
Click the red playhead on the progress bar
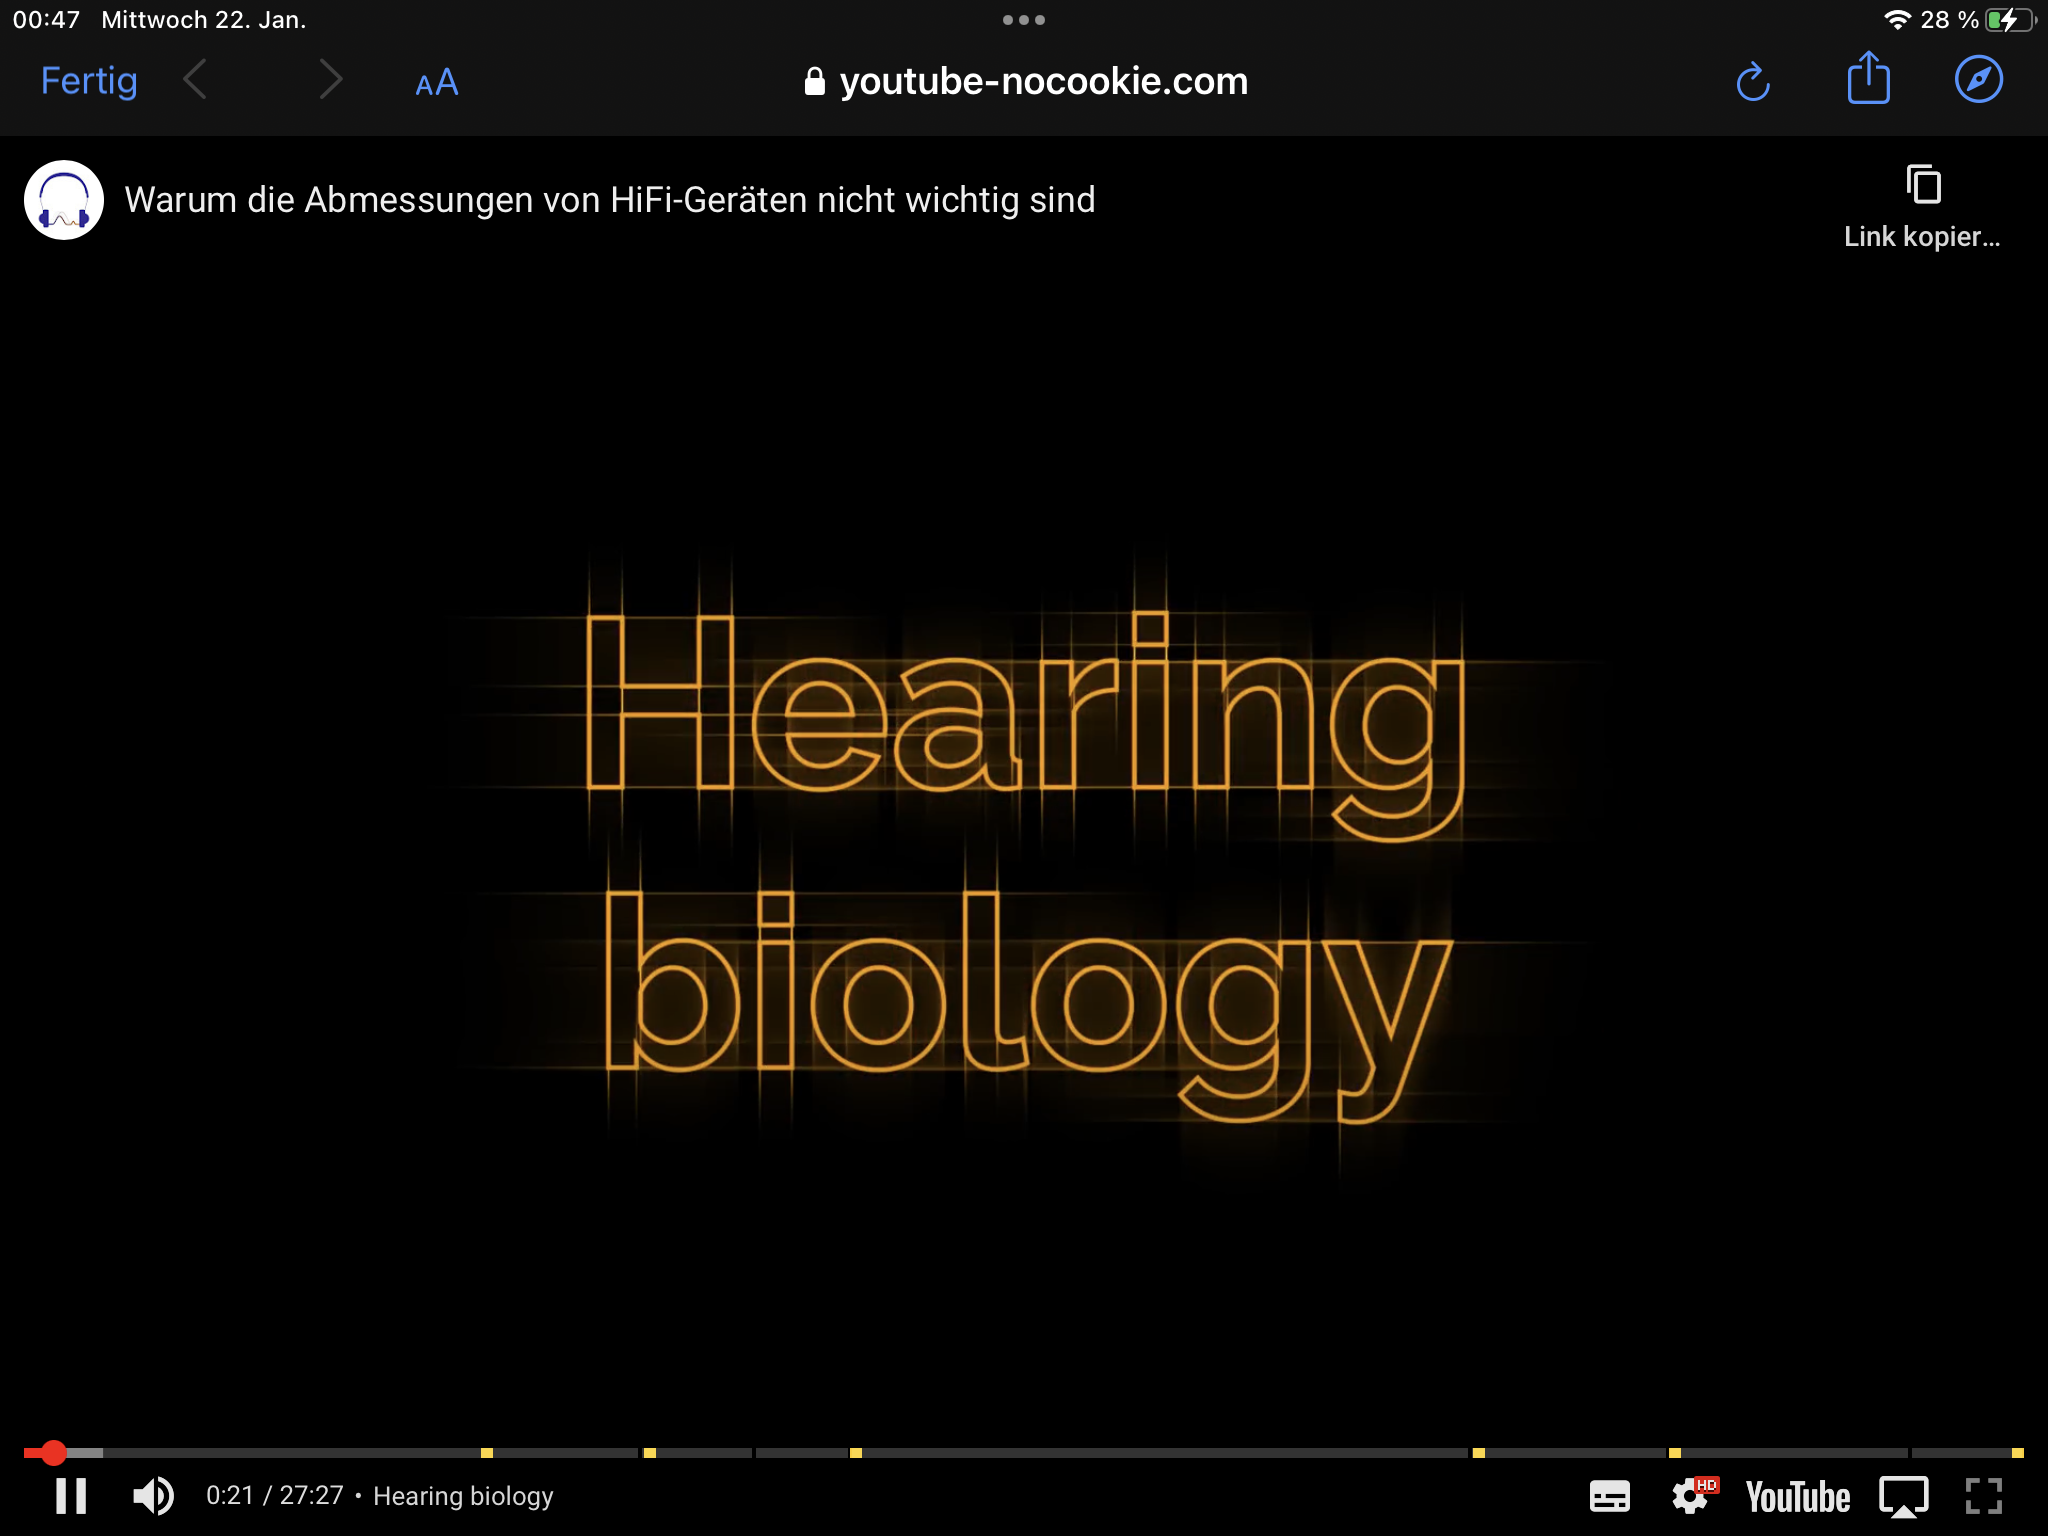coord(54,1453)
